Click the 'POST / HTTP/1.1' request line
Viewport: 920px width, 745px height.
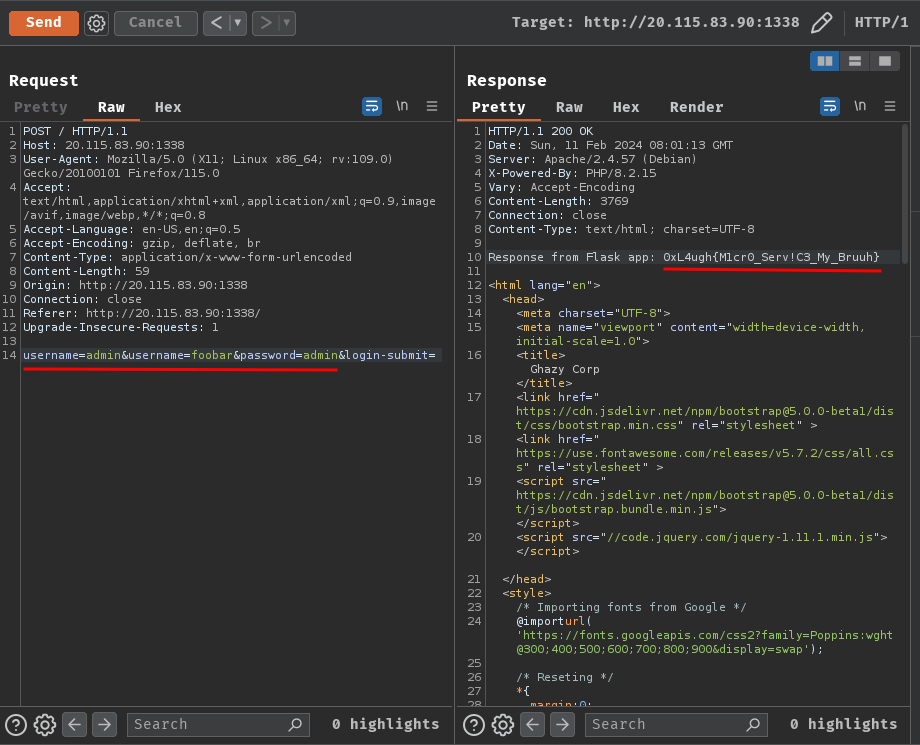tap(75, 131)
